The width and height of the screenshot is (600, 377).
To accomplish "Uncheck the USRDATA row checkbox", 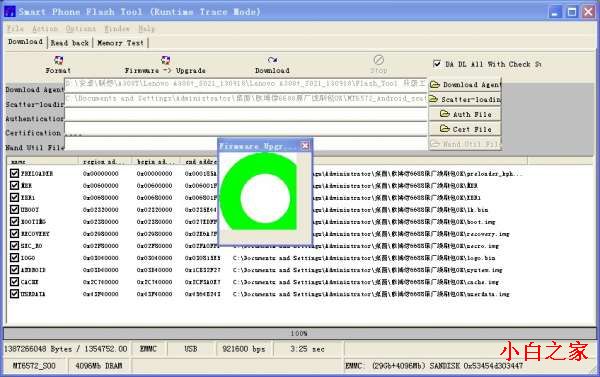I will click(15, 294).
